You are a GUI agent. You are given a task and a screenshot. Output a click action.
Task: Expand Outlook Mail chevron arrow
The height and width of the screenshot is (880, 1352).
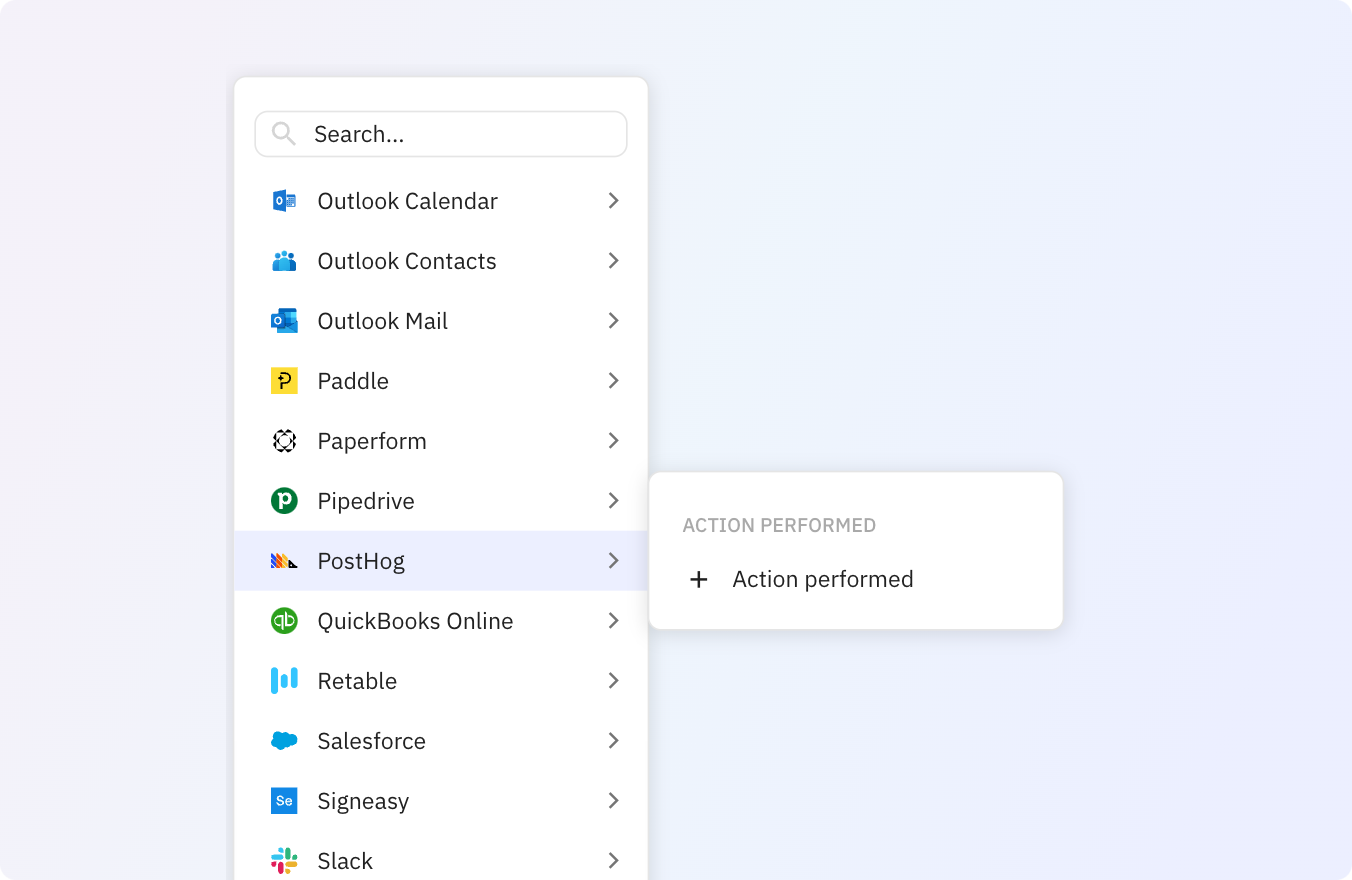tap(614, 321)
